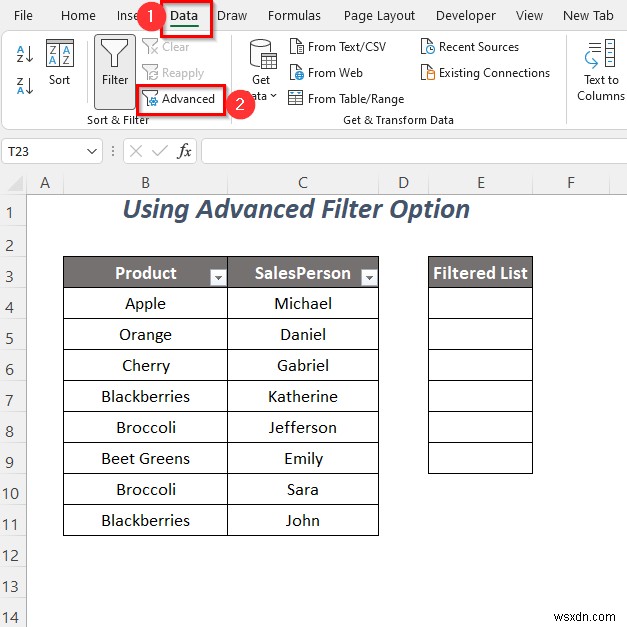Select the empty cell below Filtered List
Image resolution: width=627 pixels, height=627 pixels.
[x=480, y=304]
